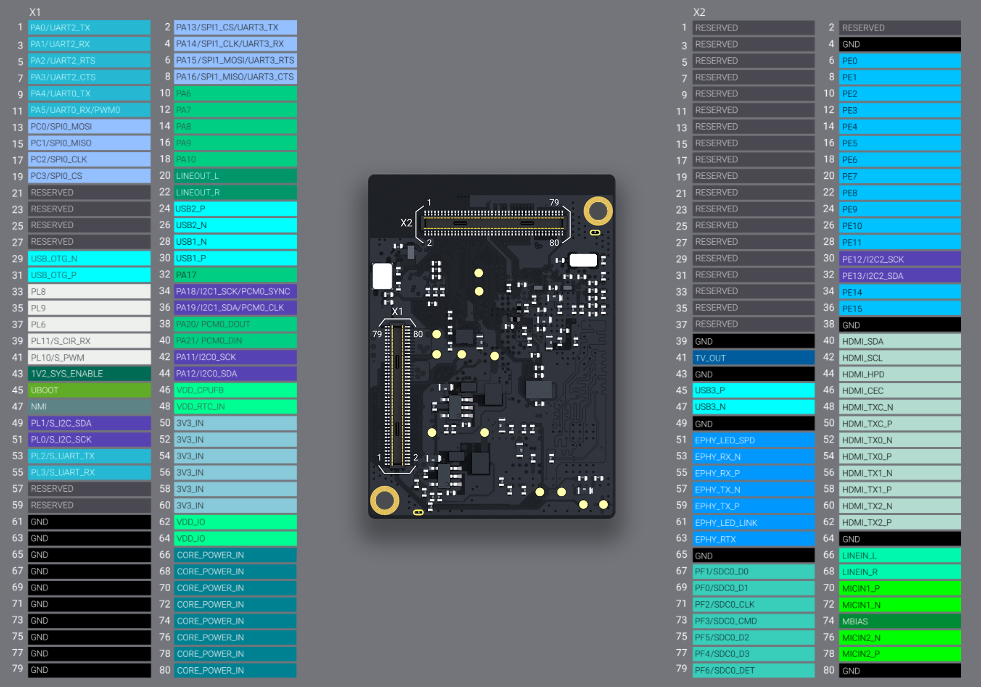This screenshot has width=981, height=687.
Task: Click the HDMI_TXC_N pin label
Action: click(x=900, y=407)
